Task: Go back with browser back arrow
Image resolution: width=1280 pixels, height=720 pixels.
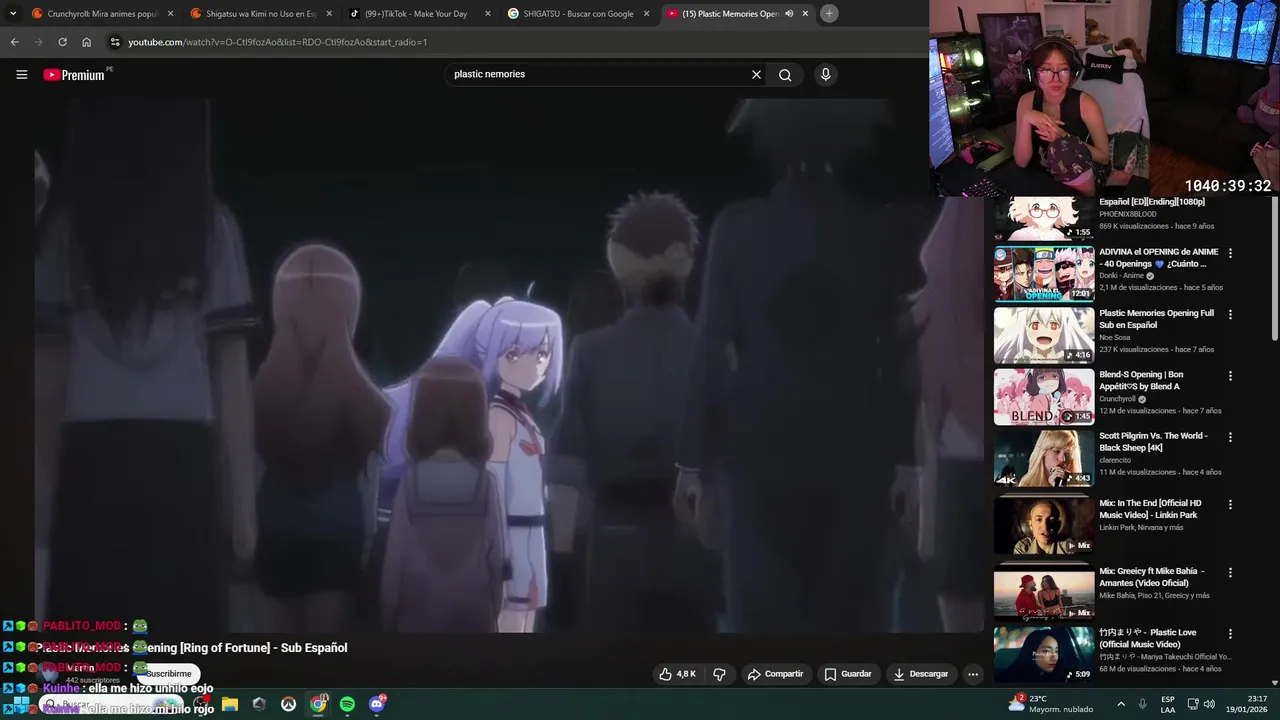Action: 14,42
